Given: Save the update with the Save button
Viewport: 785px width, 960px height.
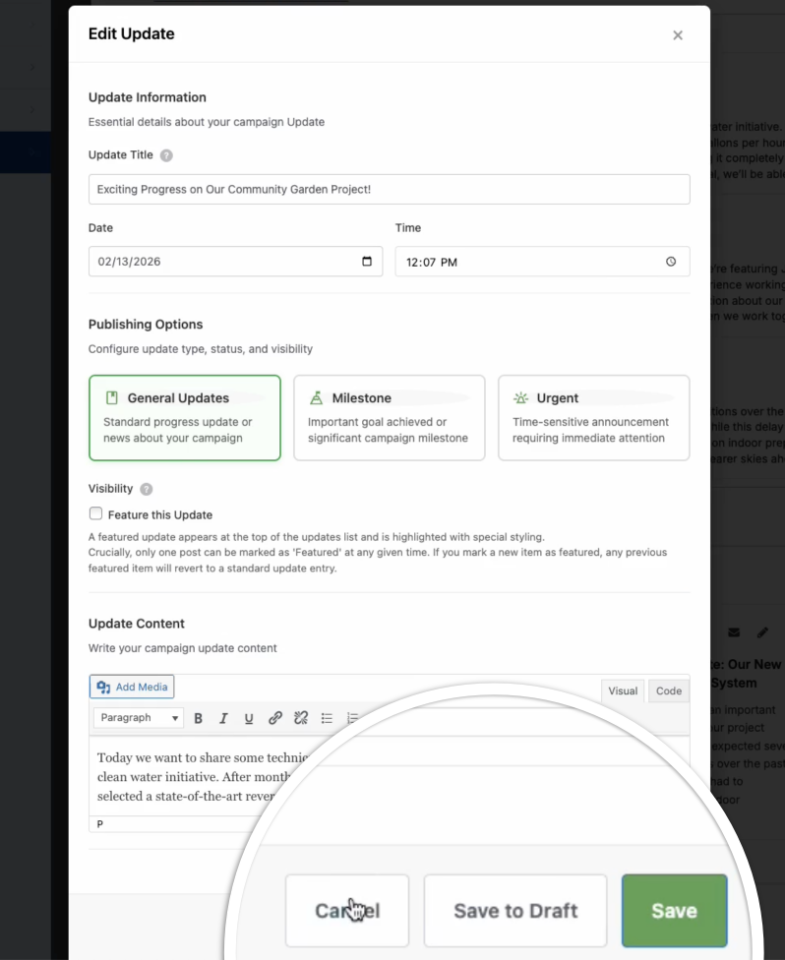Looking at the screenshot, I should 674,910.
